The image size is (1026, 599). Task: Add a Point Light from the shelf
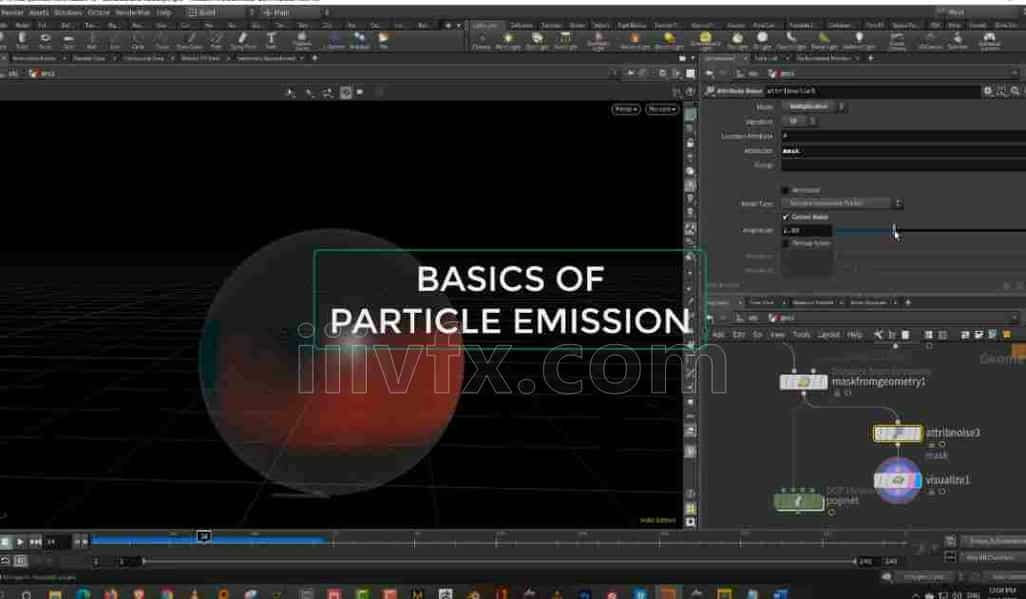pyautogui.click(x=508, y=41)
